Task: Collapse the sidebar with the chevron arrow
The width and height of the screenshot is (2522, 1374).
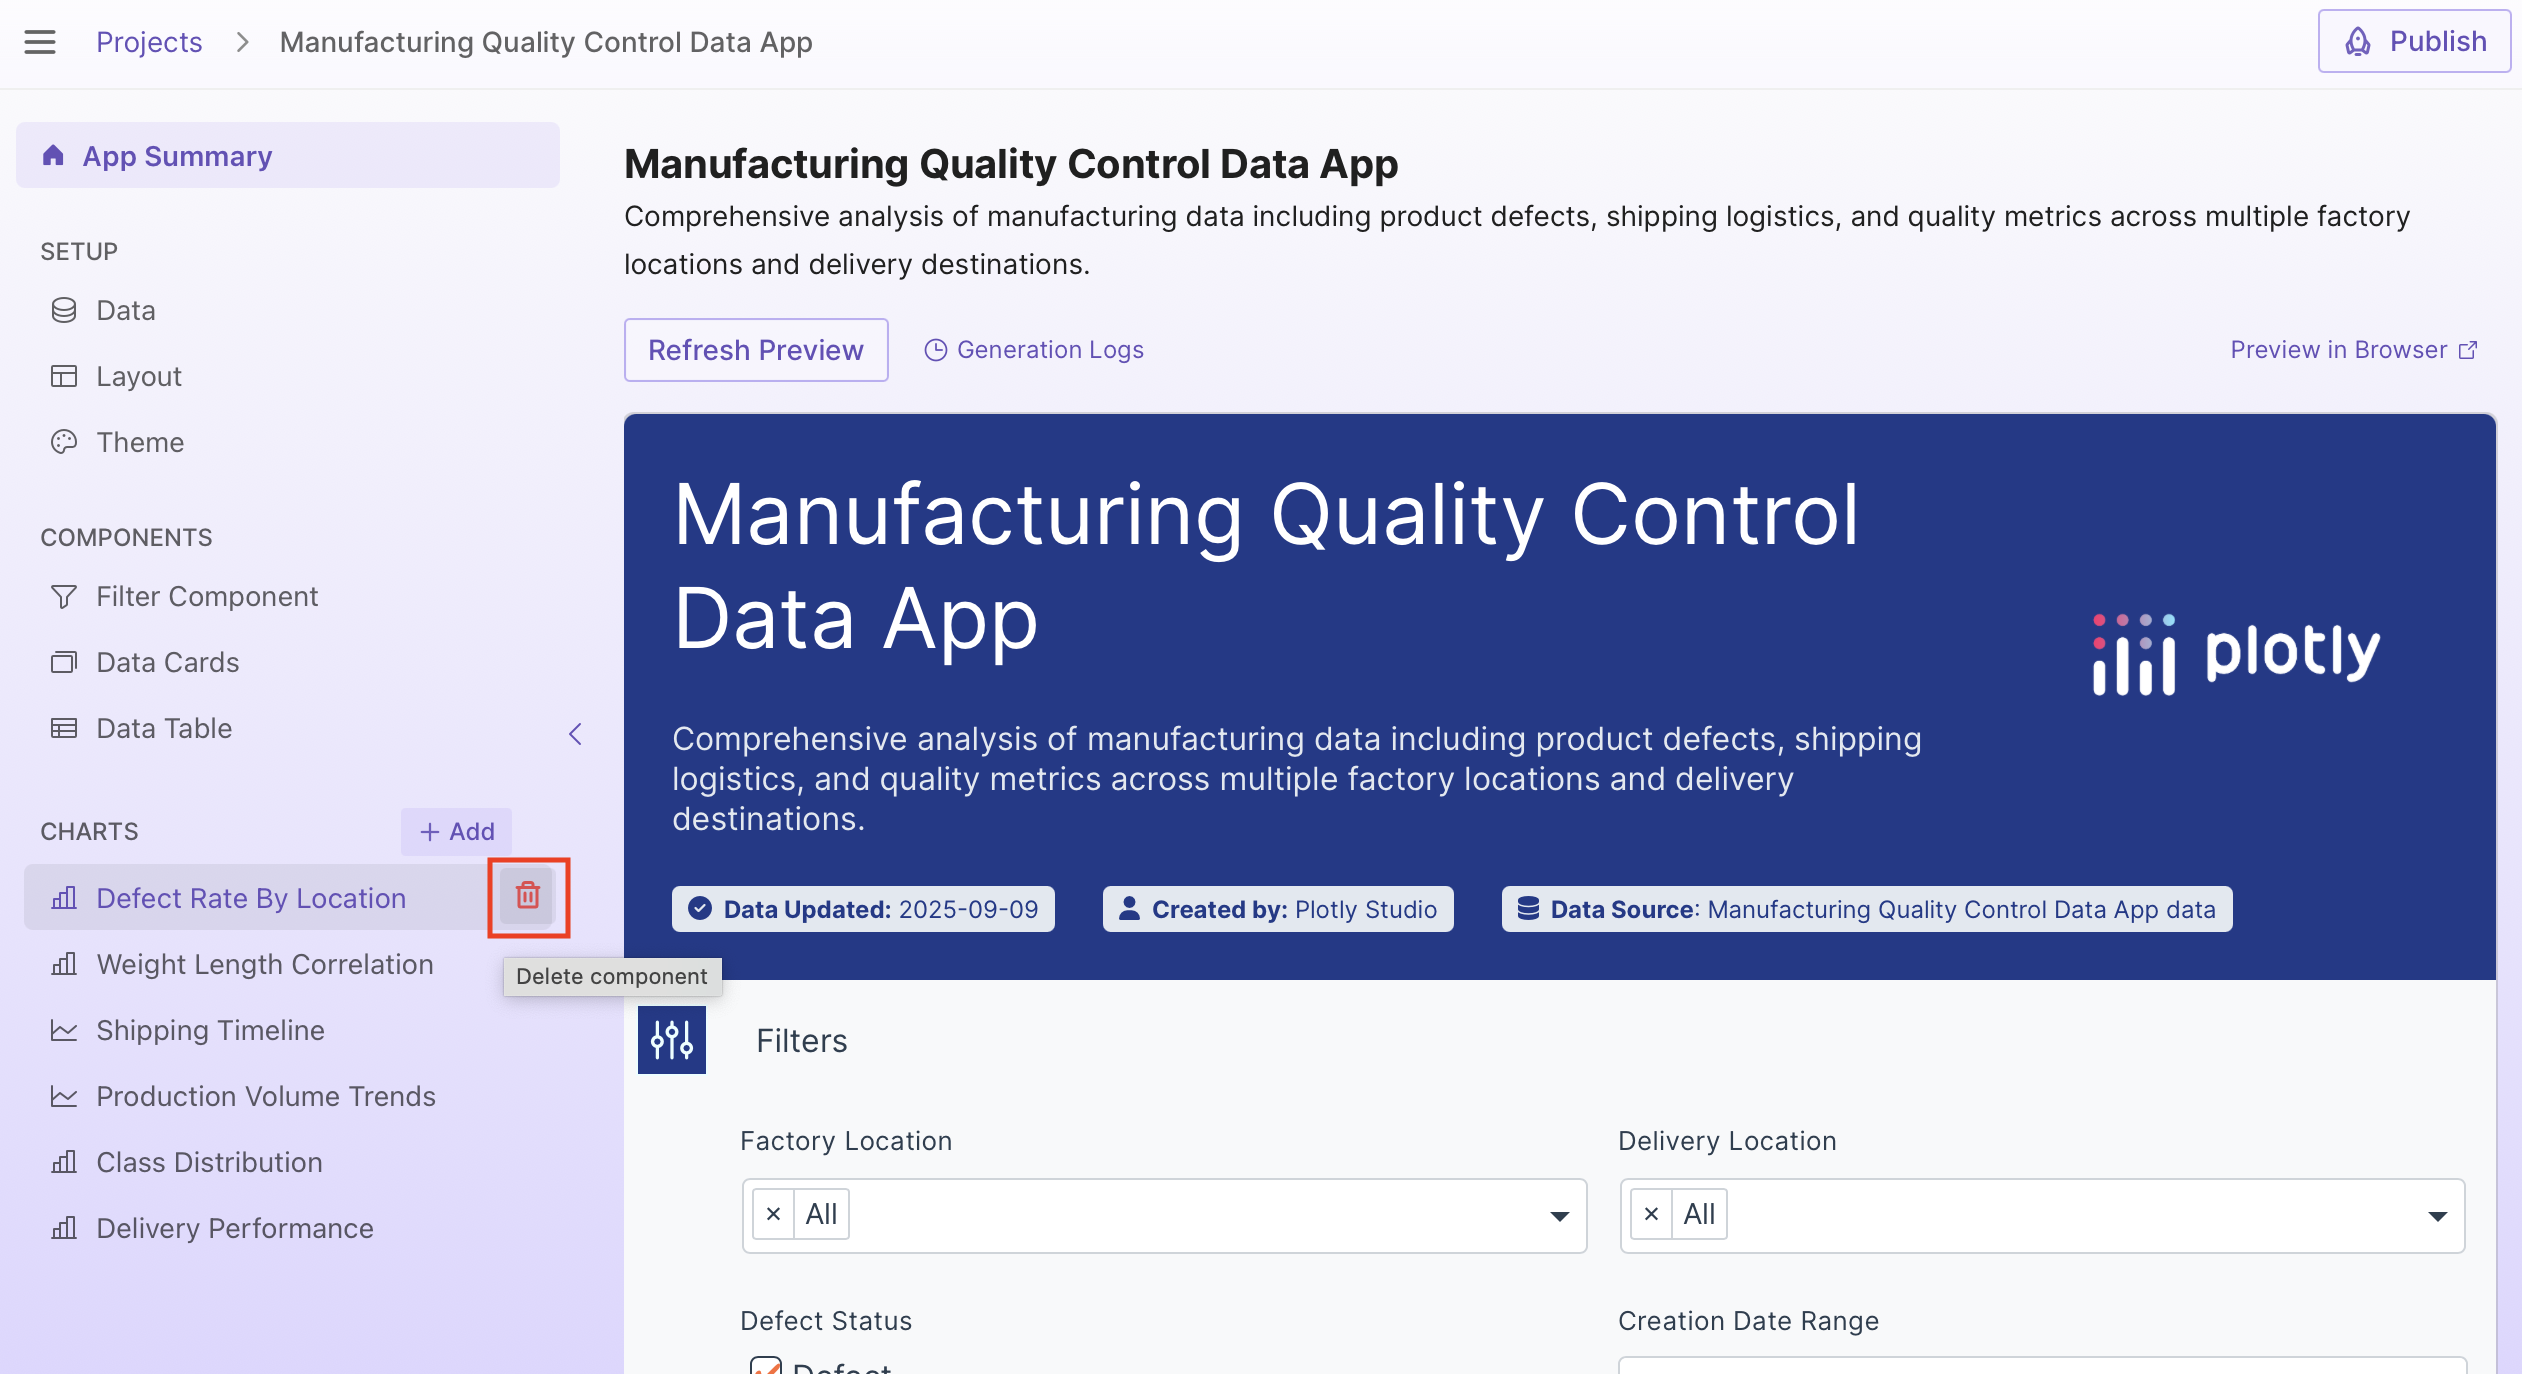Action: pos(576,734)
